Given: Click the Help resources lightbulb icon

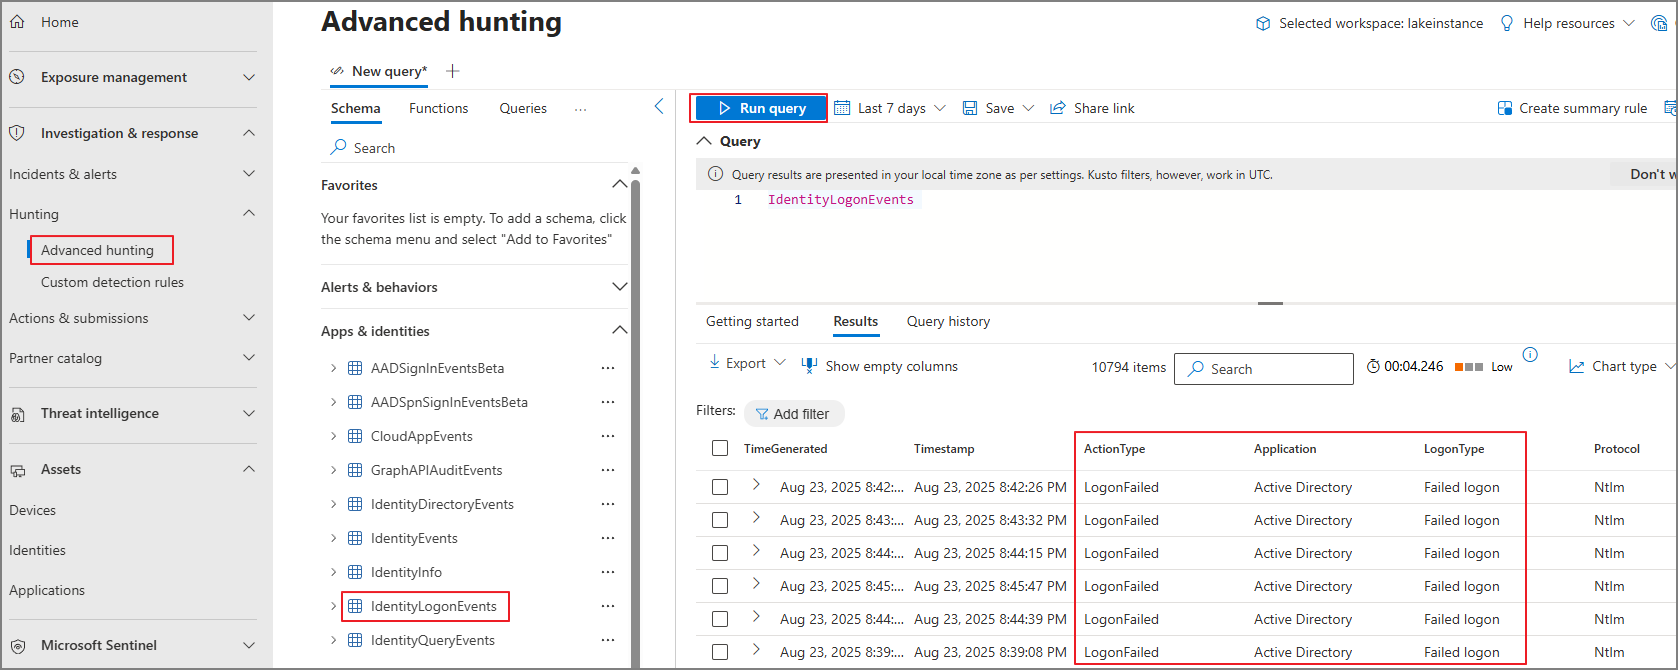Looking at the screenshot, I should 1507,23.
